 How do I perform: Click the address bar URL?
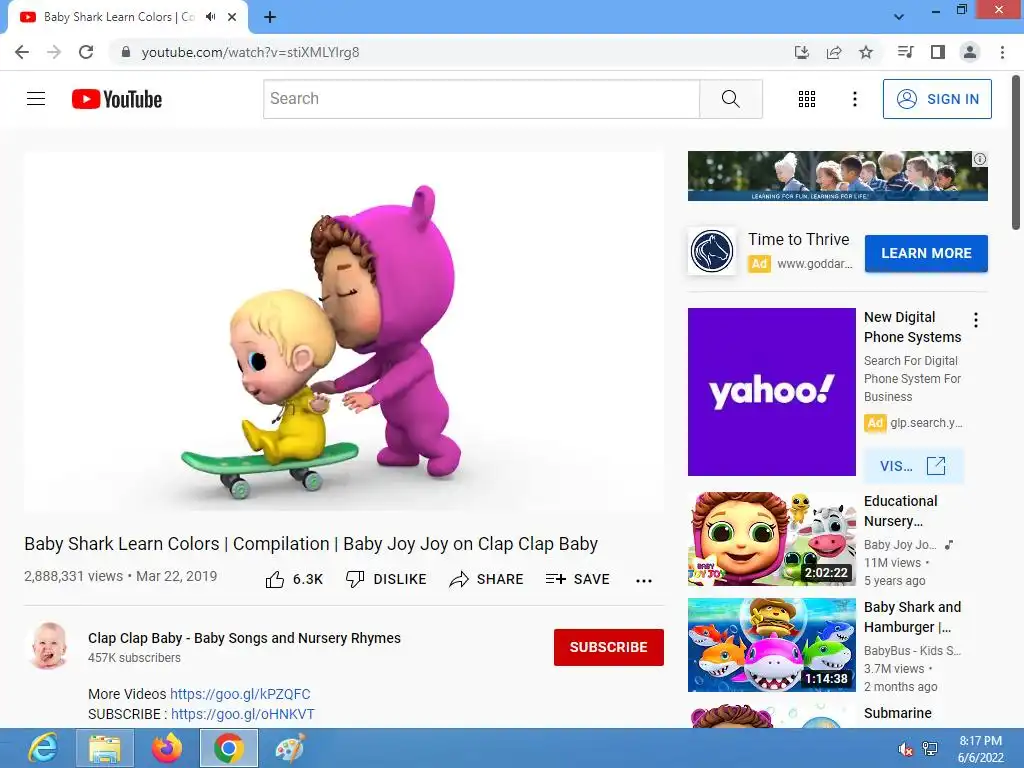click(x=250, y=52)
